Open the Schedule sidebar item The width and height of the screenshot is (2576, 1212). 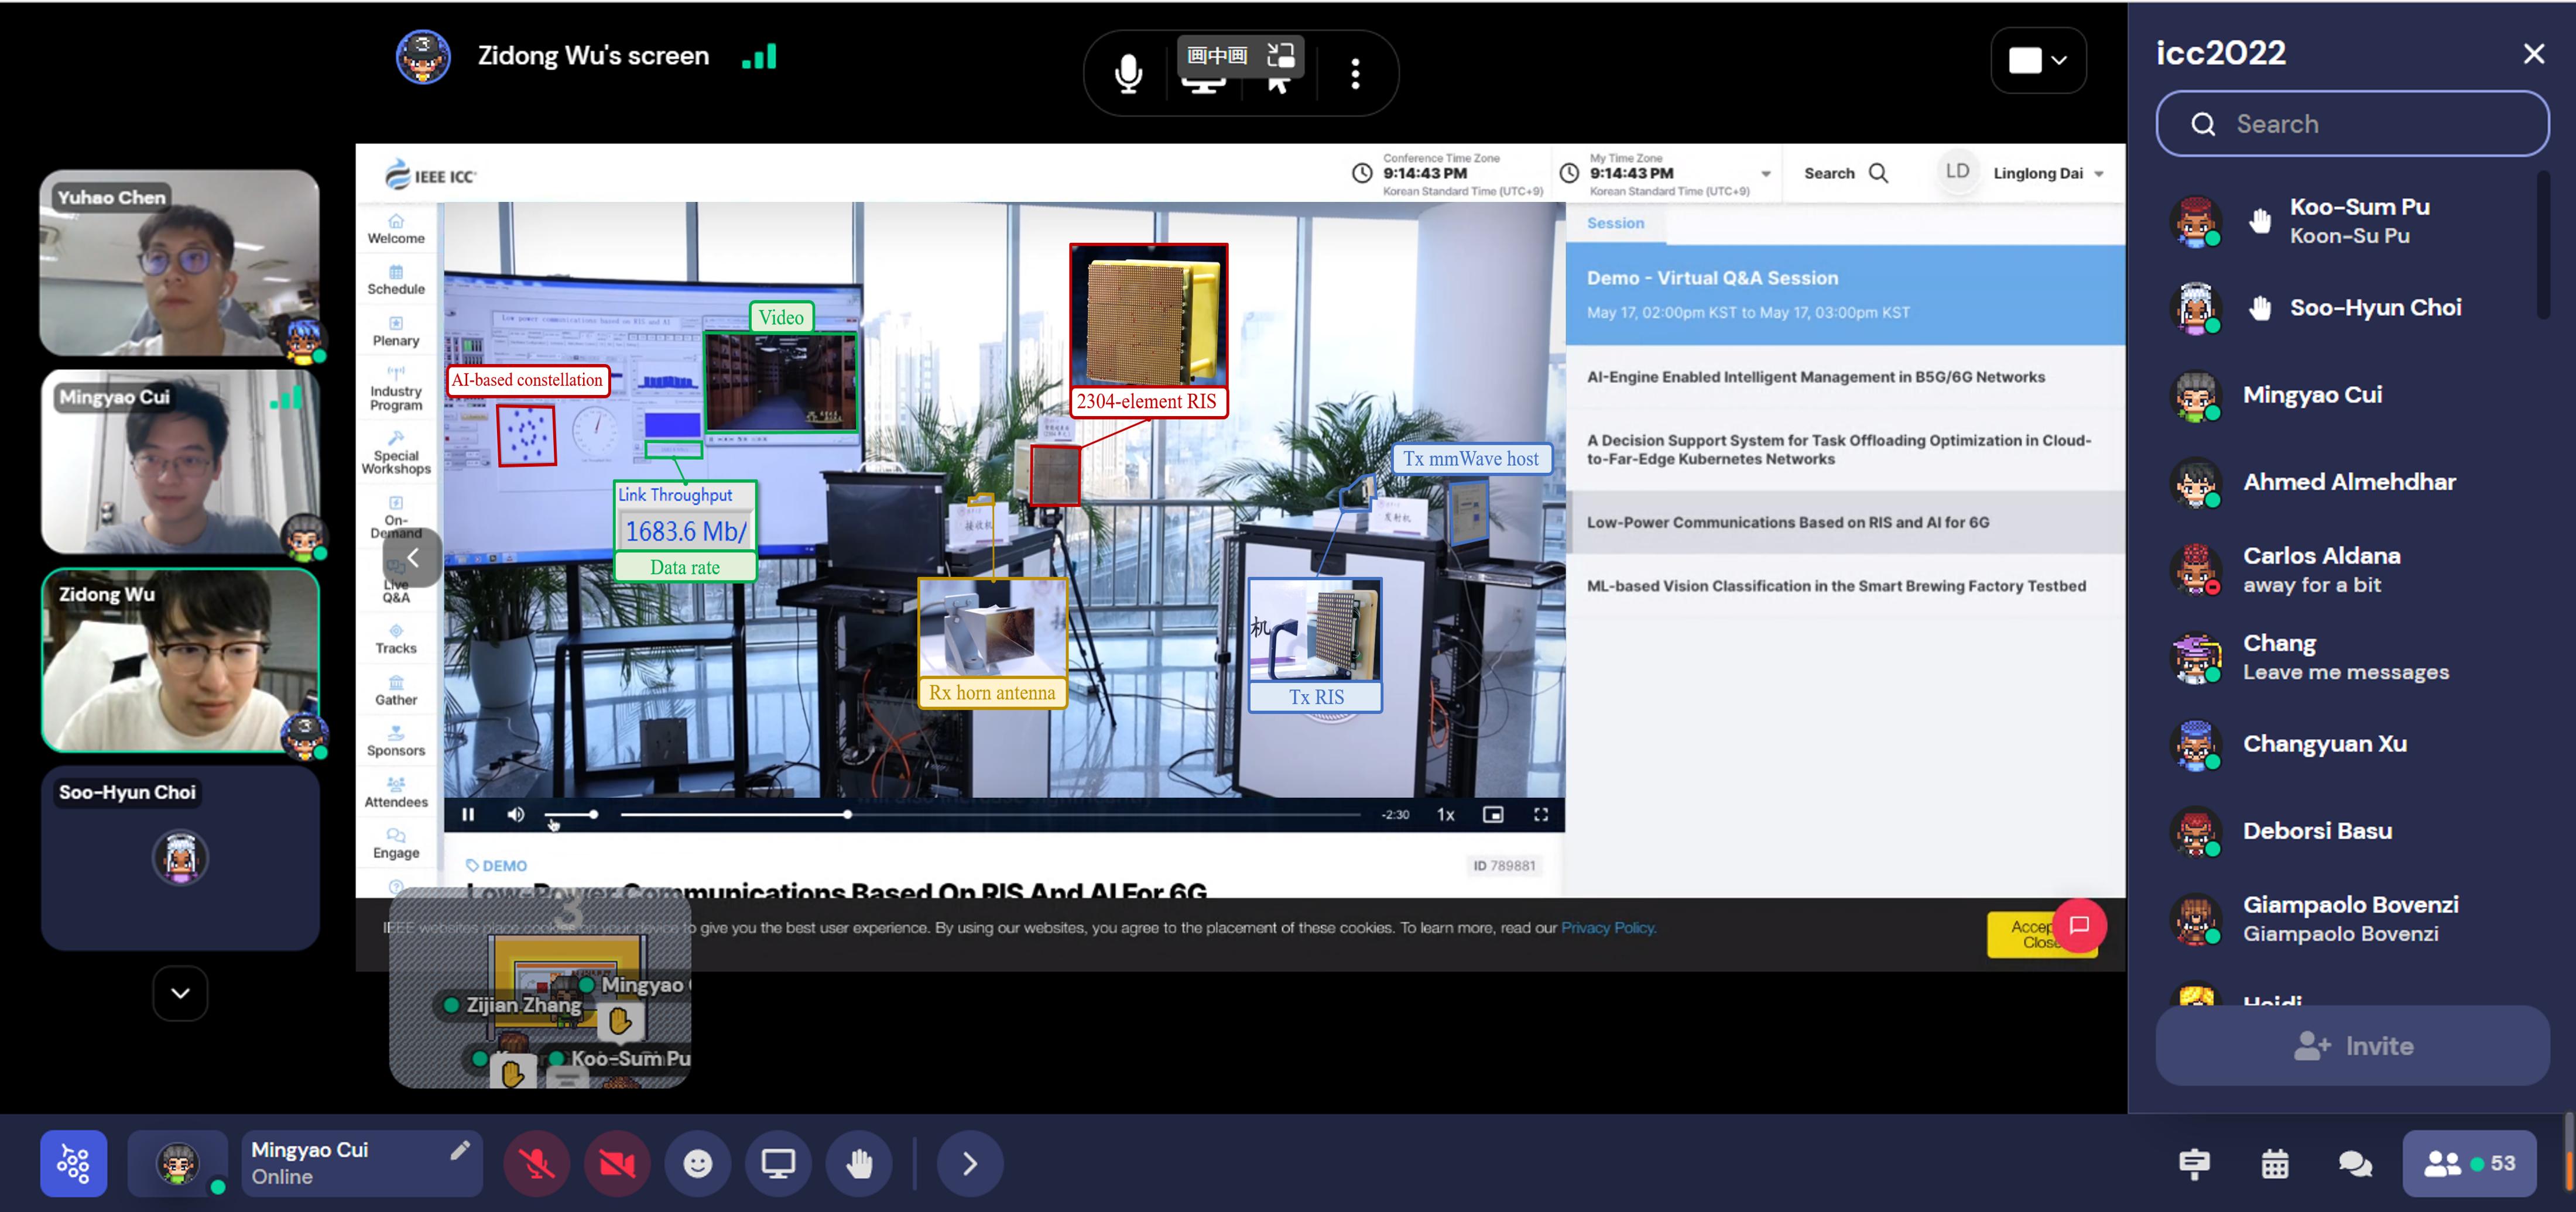(396, 279)
